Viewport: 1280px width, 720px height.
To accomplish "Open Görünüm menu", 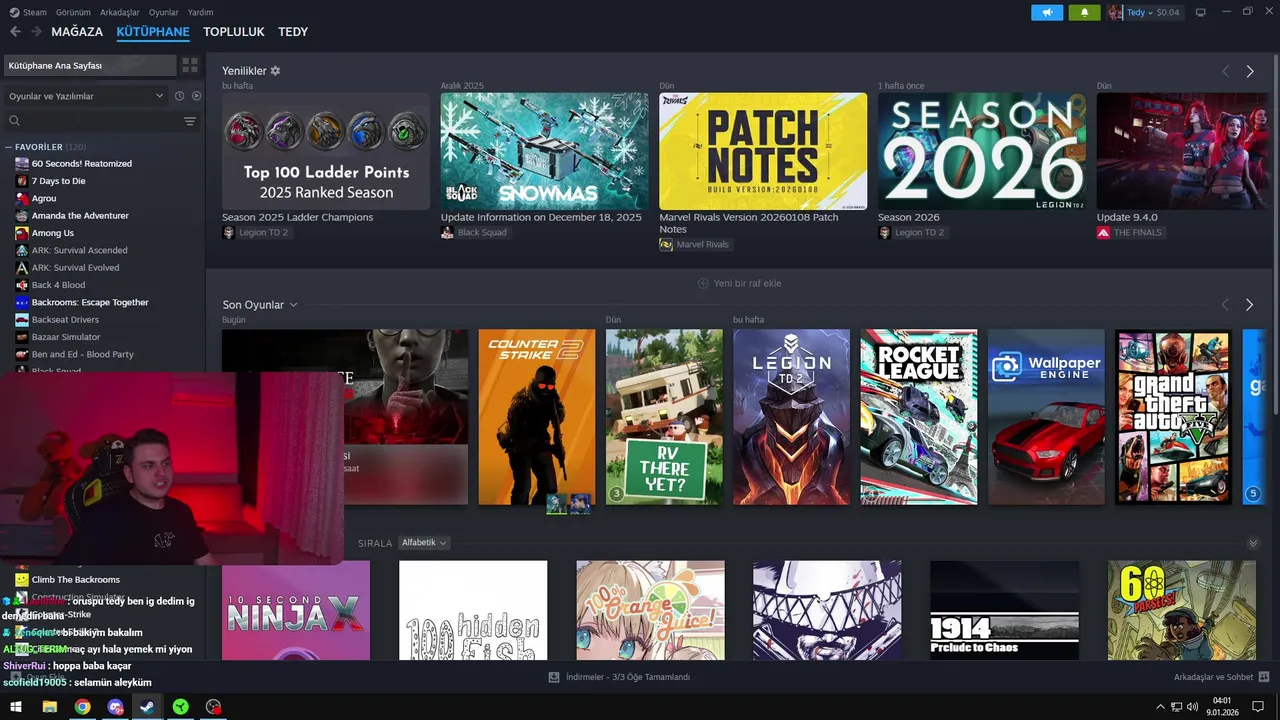I will pos(73,12).
